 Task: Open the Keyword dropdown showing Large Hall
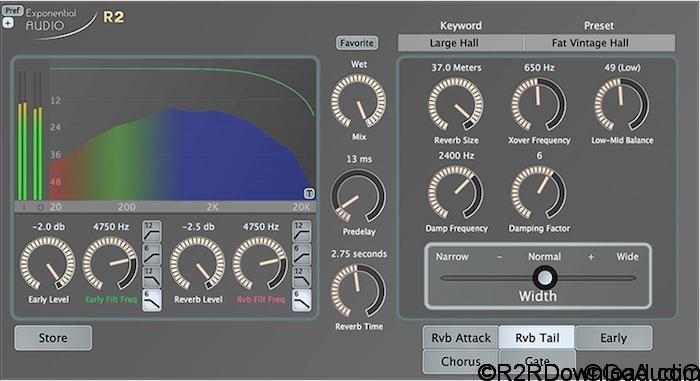(x=460, y=43)
